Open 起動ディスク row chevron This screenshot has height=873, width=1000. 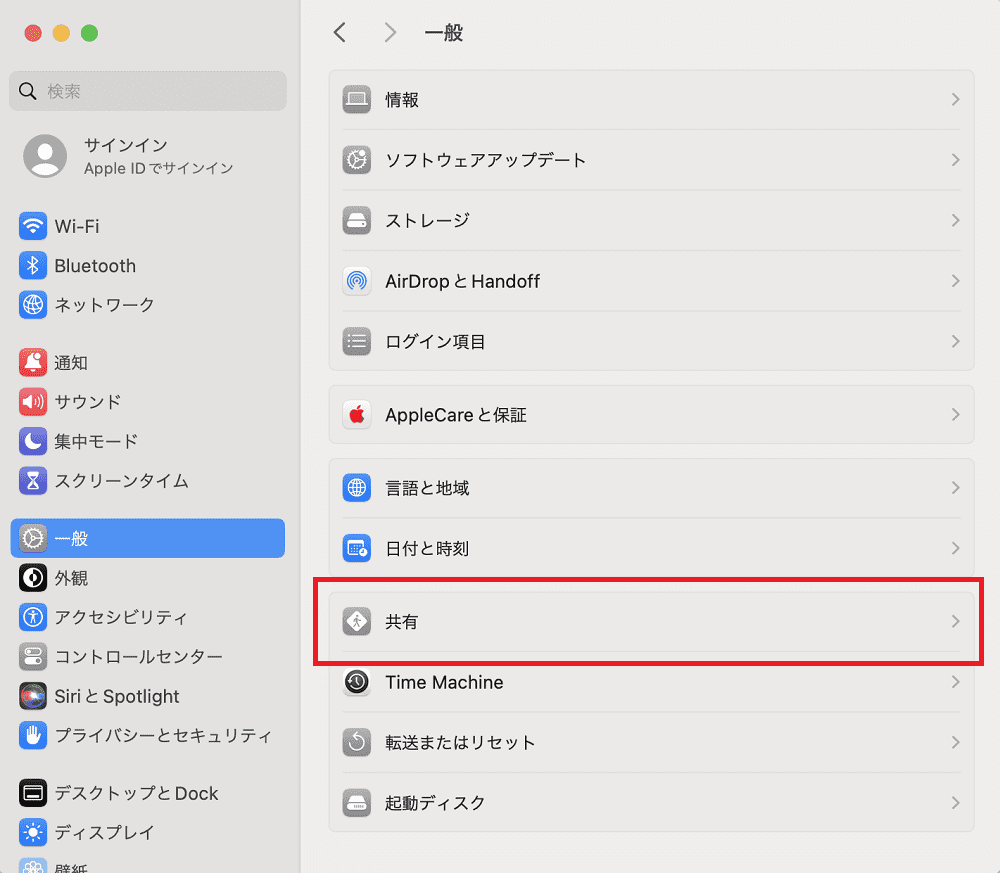tap(955, 803)
